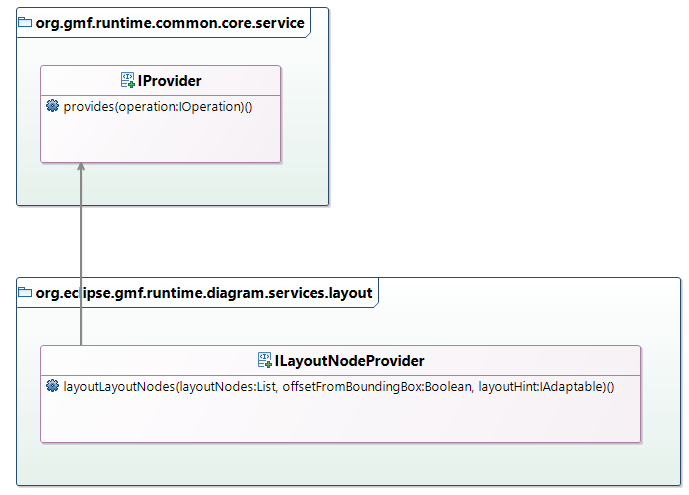Image resolution: width=689 pixels, height=495 pixels.
Task: Select the IProvider class name
Action: point(170,80)
